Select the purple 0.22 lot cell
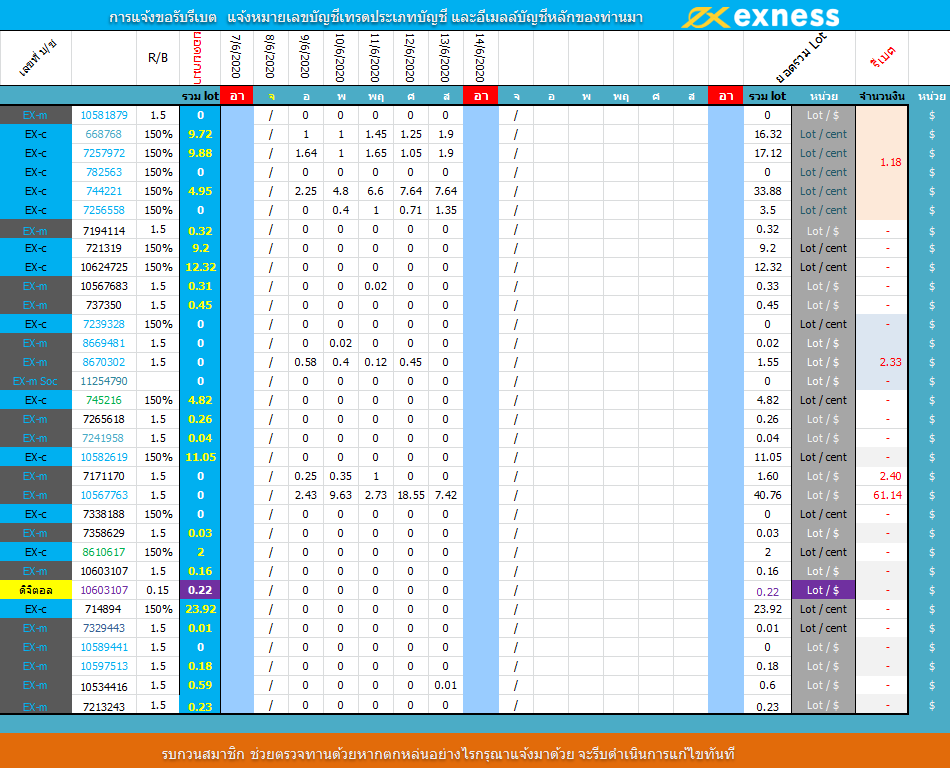The width and height of the screenshot is (950, 768). click(x=200, y=590)
